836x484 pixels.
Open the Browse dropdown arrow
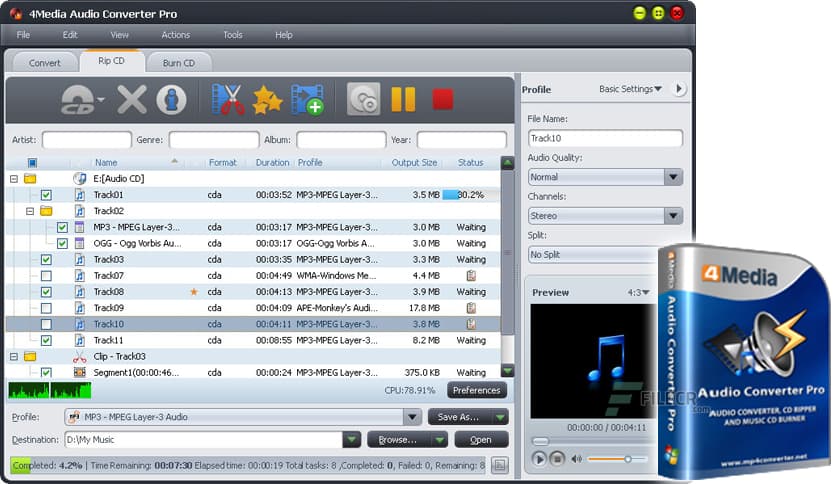point(440,440)
